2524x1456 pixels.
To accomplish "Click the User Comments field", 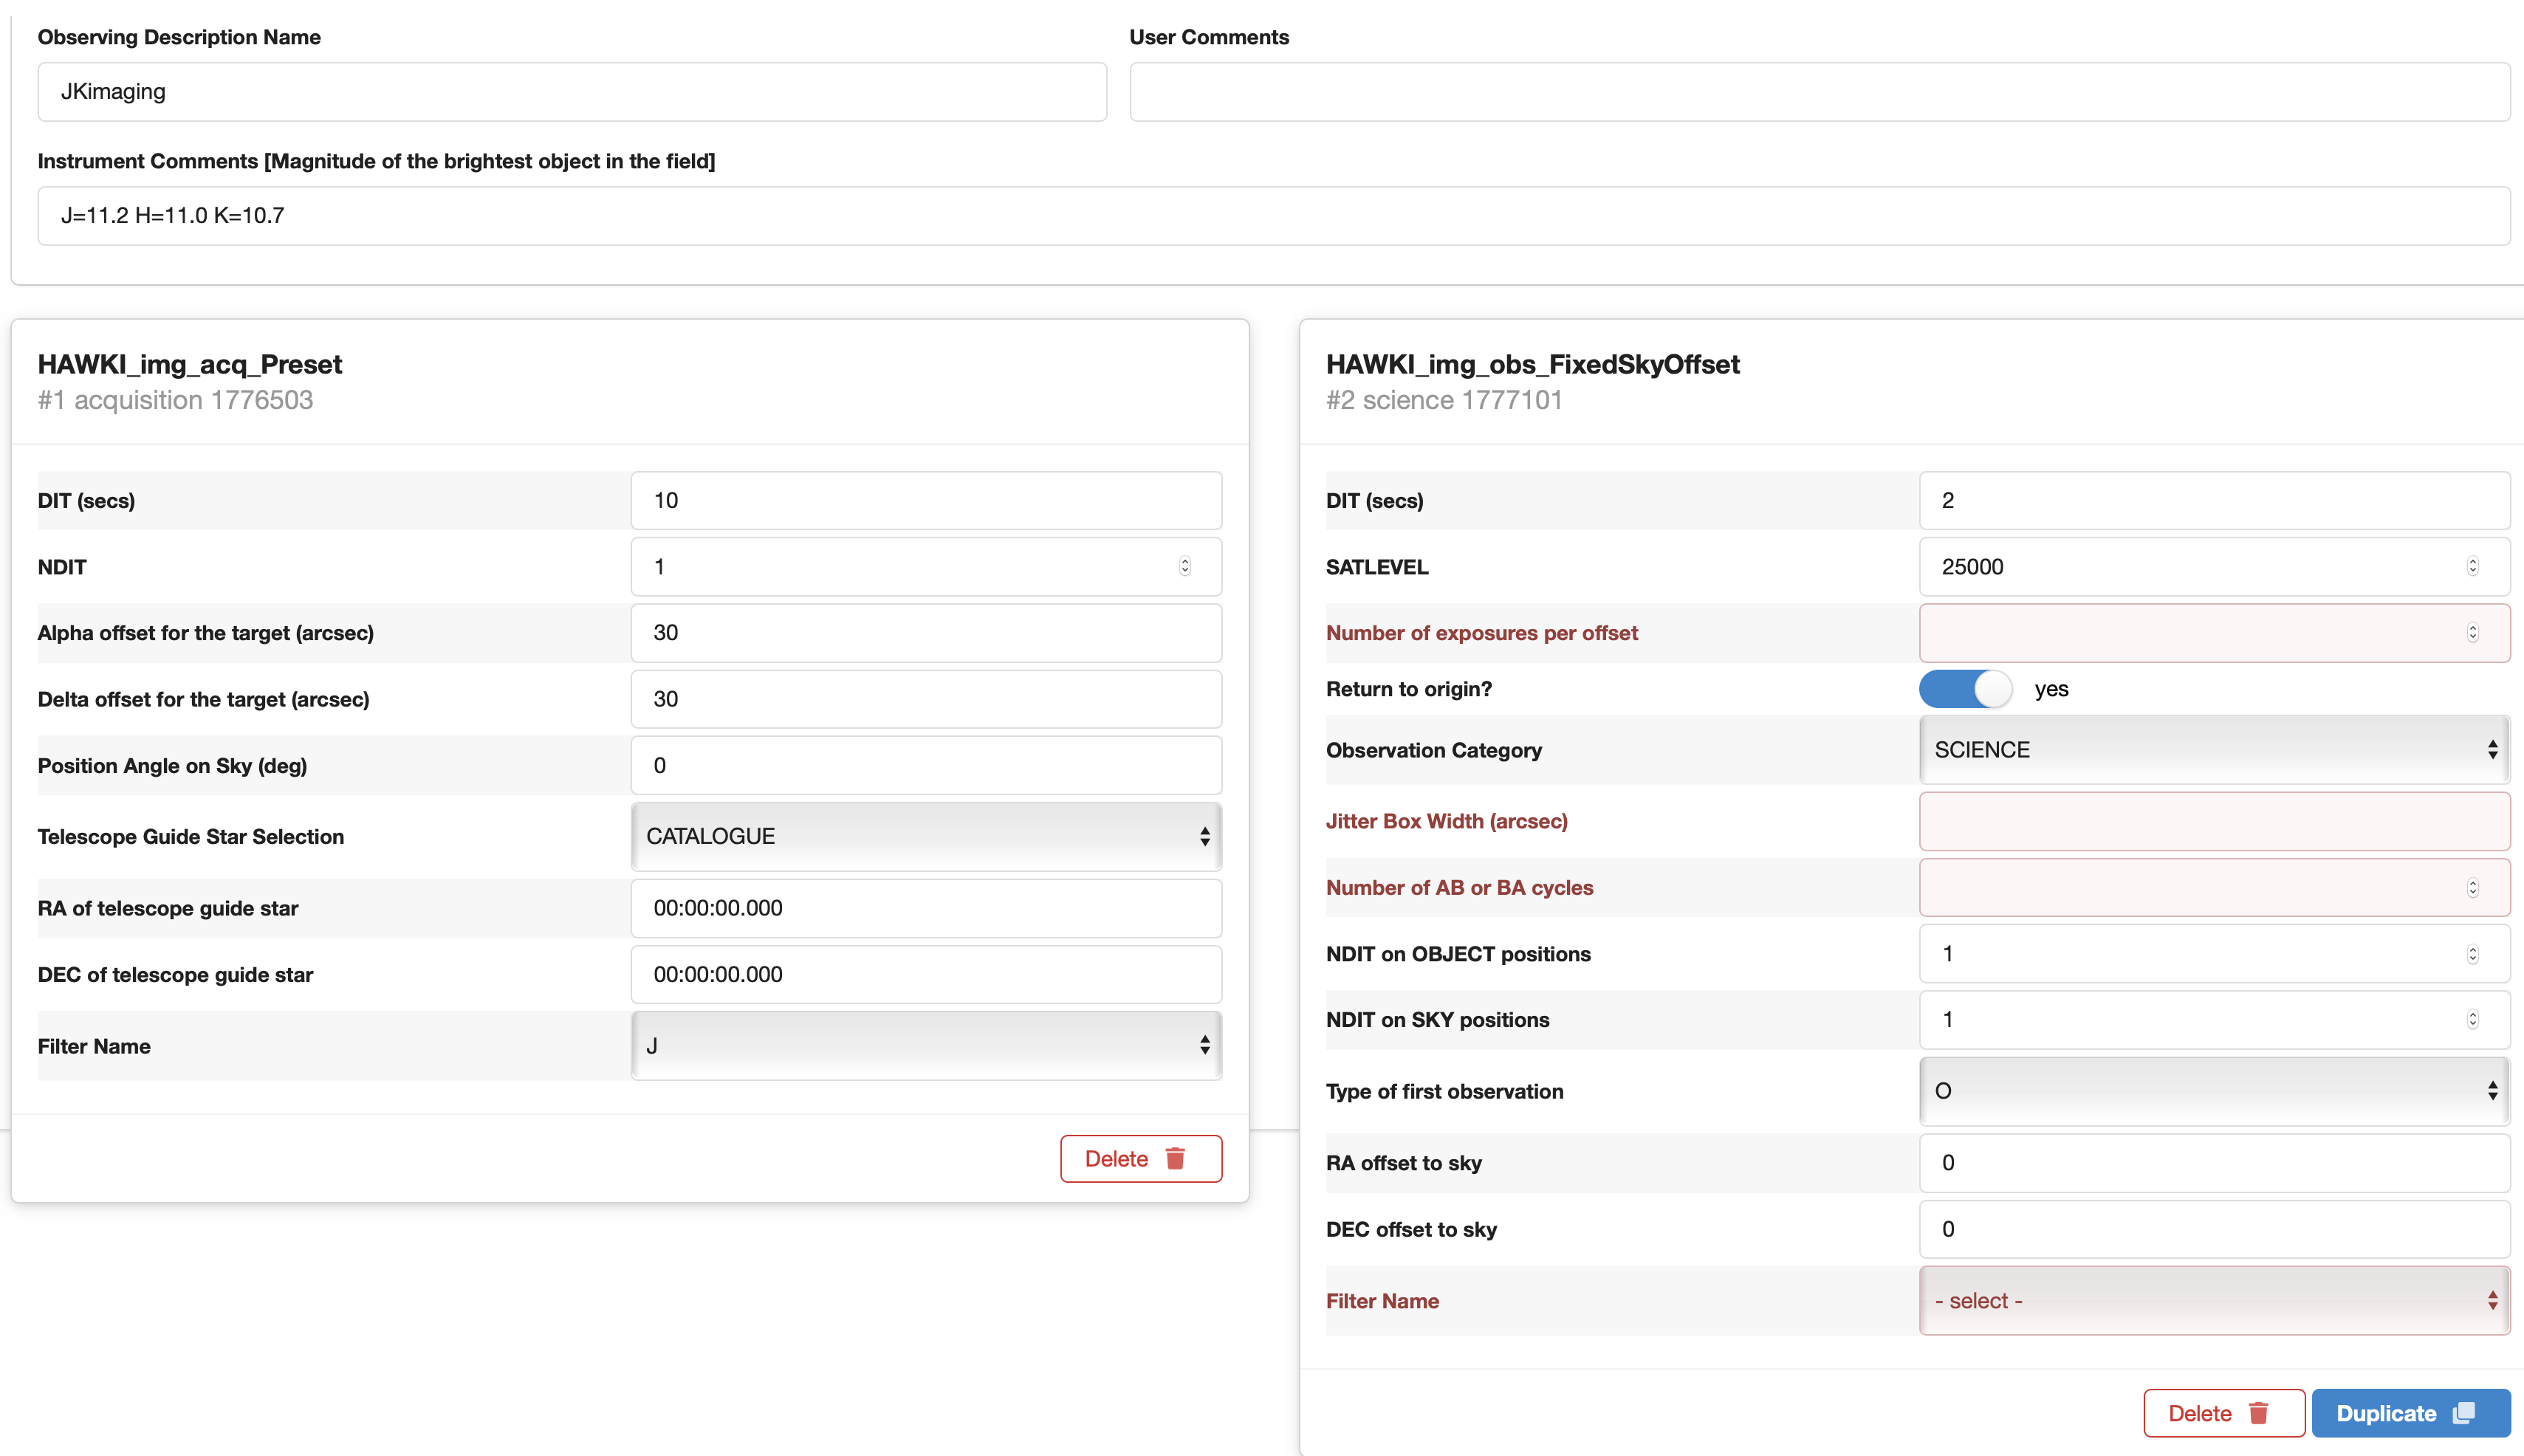I will click(x=1819, y=92).
